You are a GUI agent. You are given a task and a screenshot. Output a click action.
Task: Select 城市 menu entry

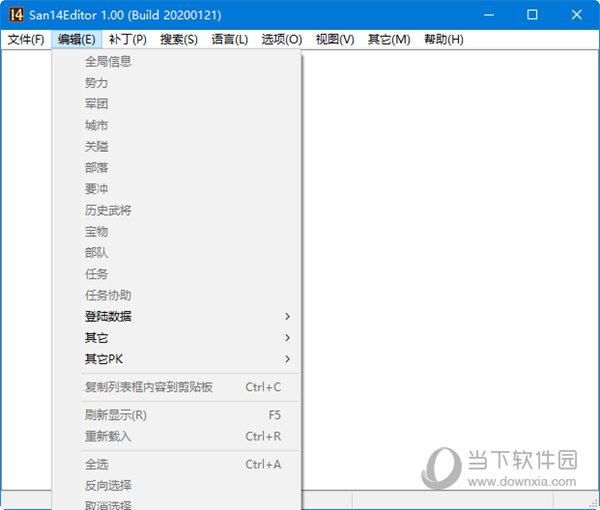tap(176, 125)
